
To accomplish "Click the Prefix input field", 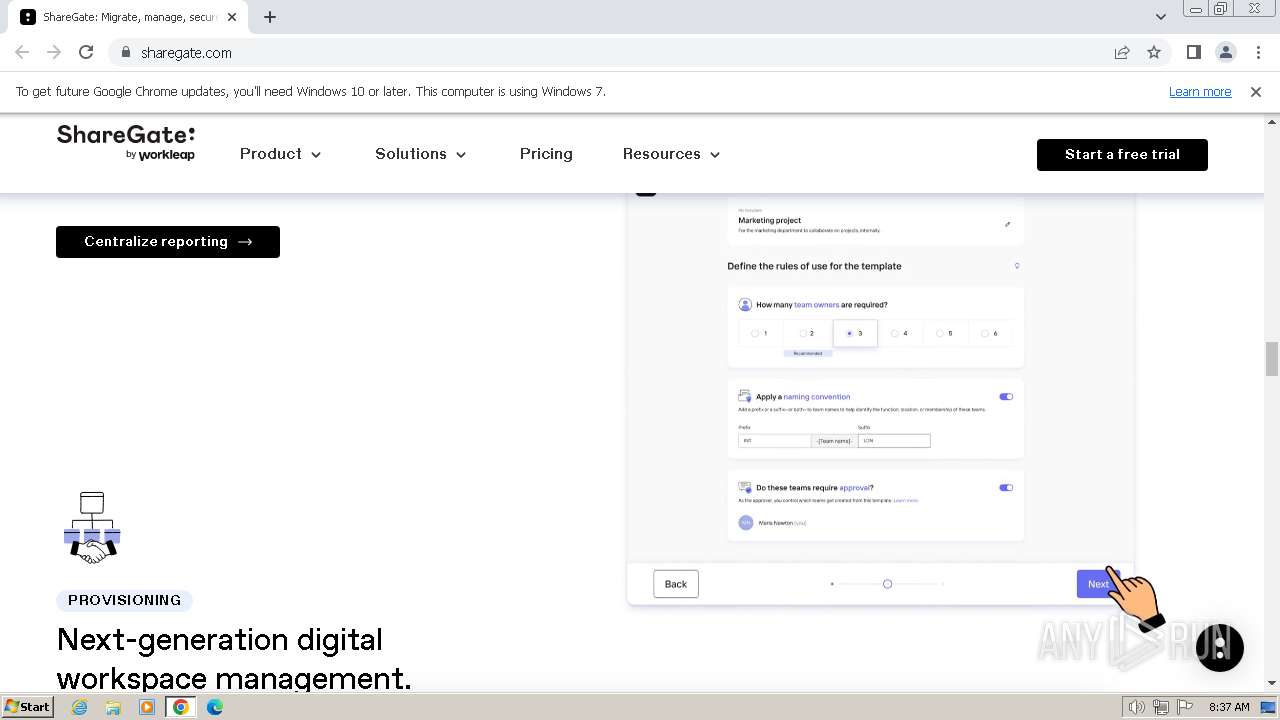I will pyautogui.click(x=775, y=440).
